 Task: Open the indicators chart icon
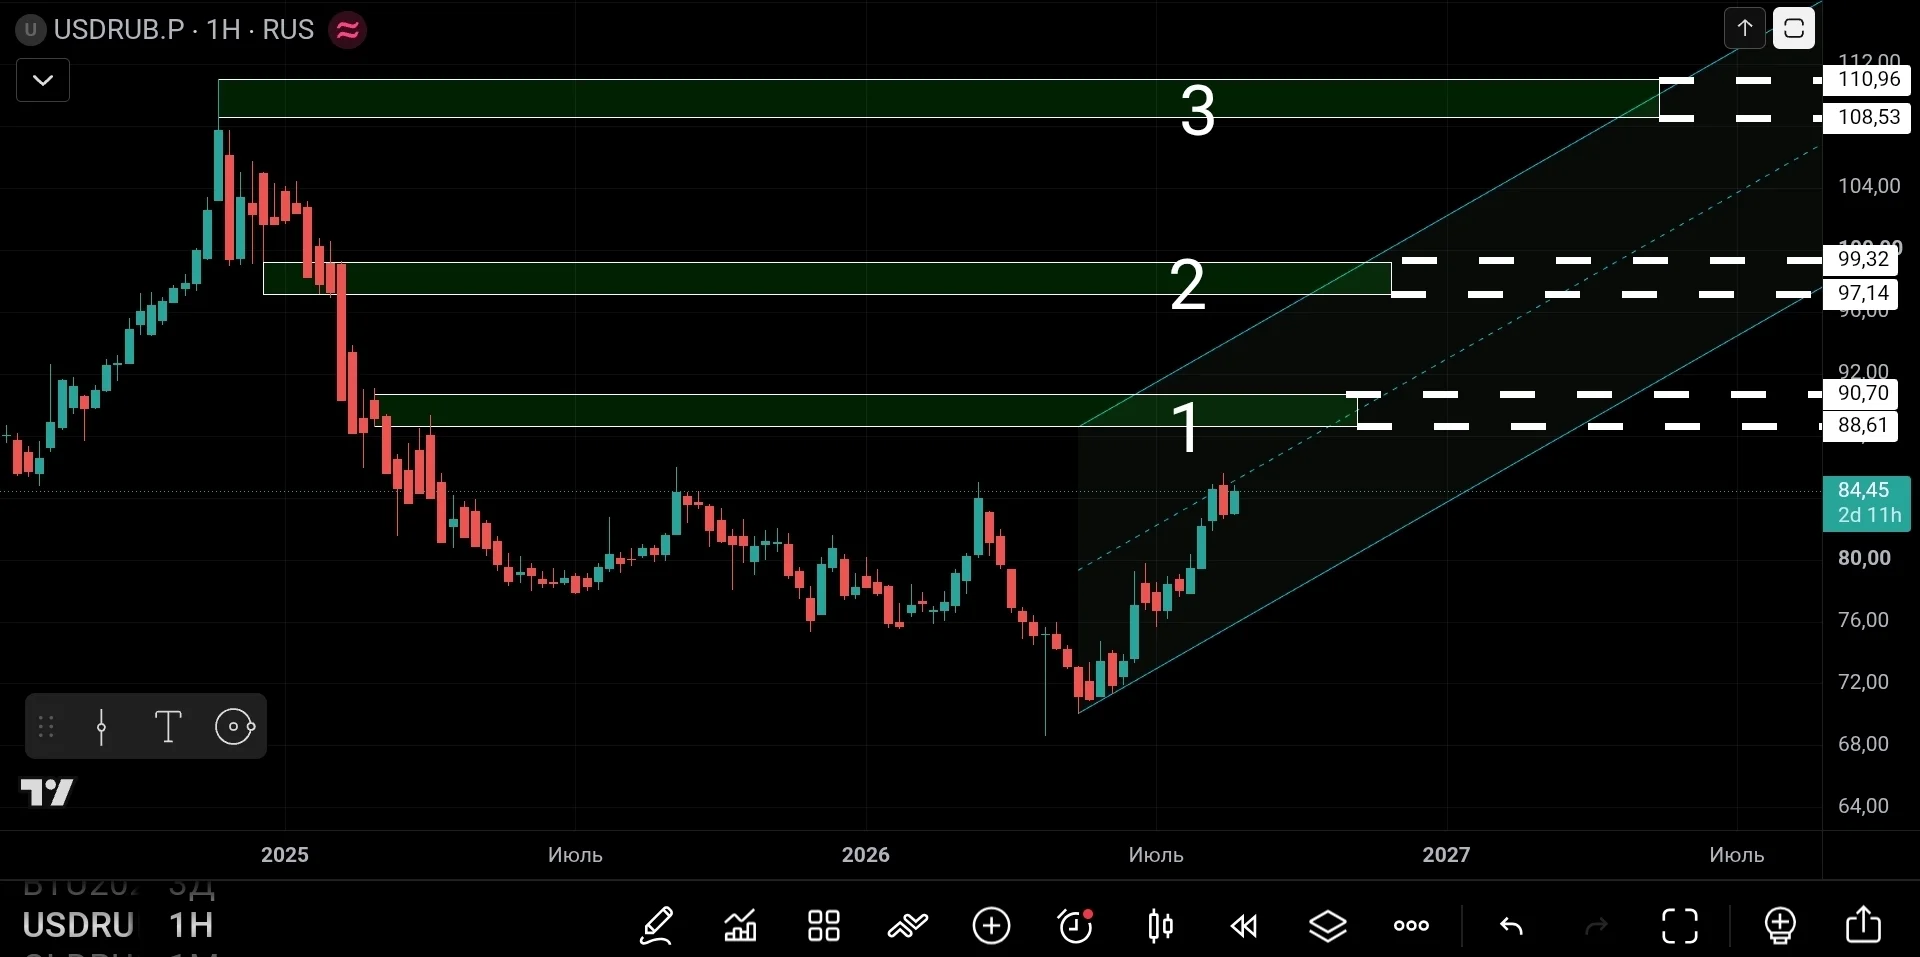(x=740, y=926)
